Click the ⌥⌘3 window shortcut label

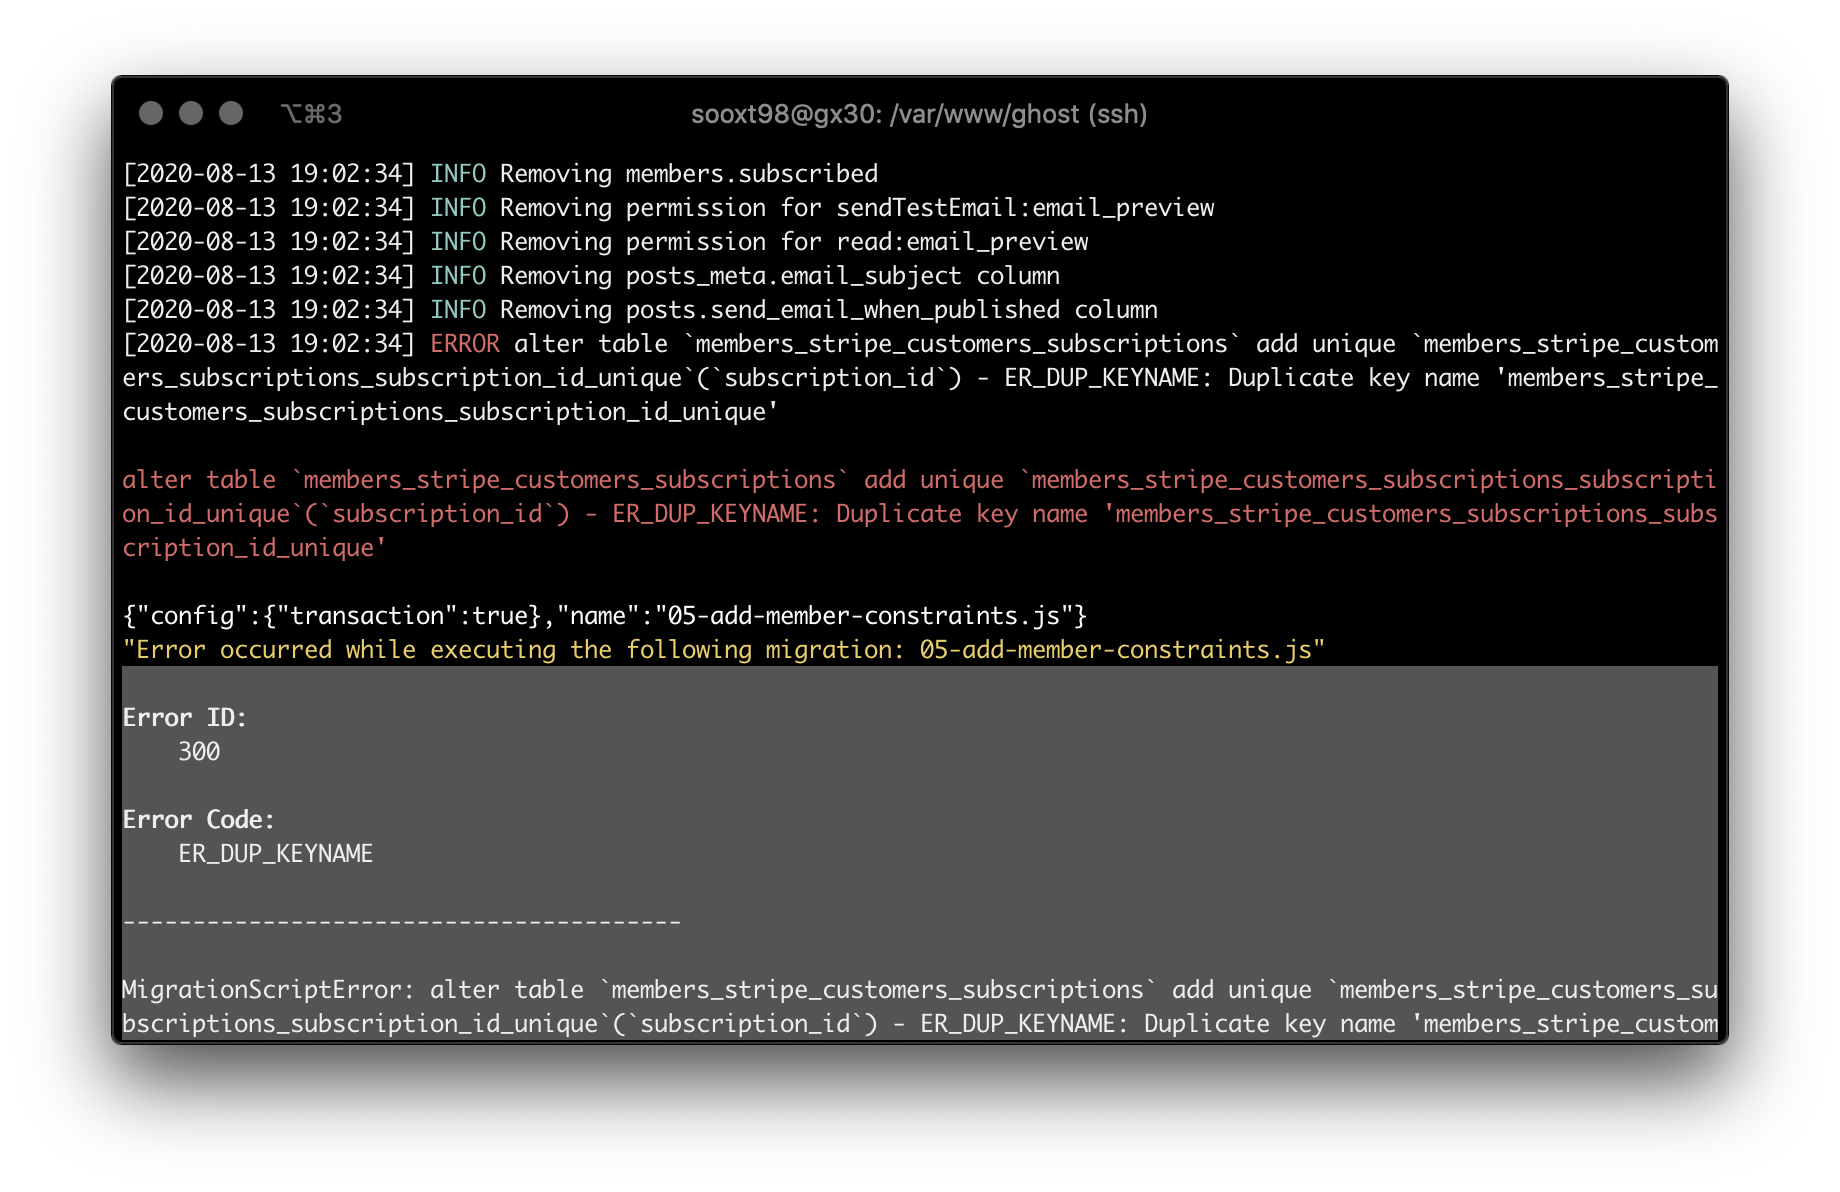point(311,114)
